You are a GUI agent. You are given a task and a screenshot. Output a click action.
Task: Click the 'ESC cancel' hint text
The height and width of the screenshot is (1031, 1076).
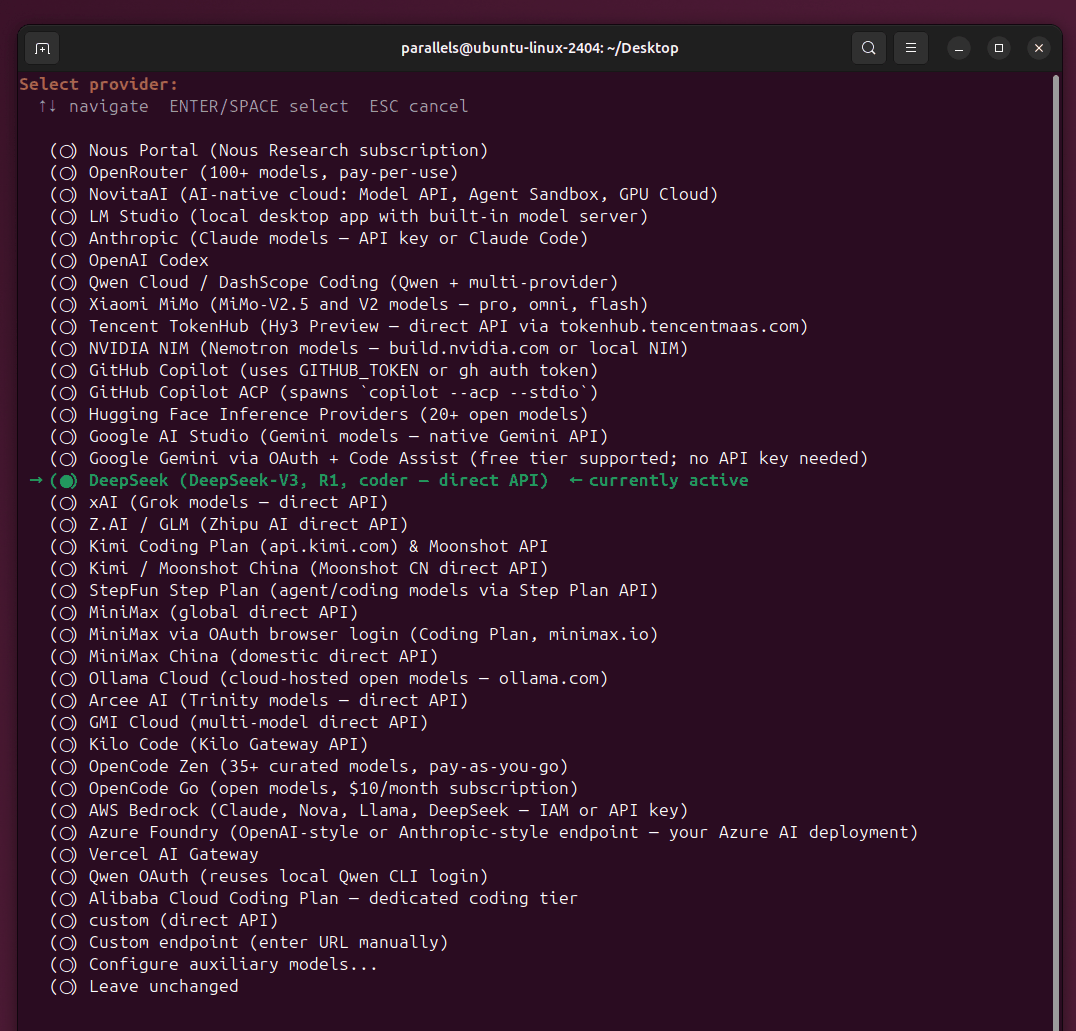[x=419, y=106]
